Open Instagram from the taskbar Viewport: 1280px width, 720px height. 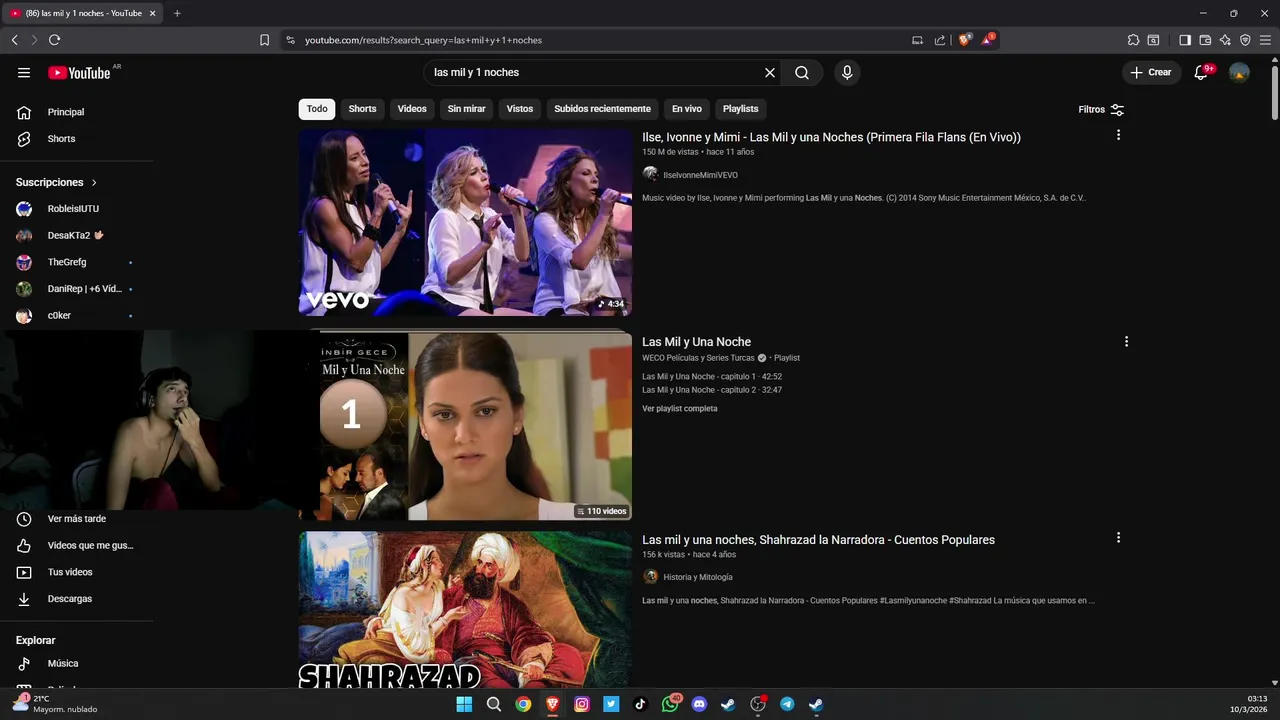[x=582, y=704]
